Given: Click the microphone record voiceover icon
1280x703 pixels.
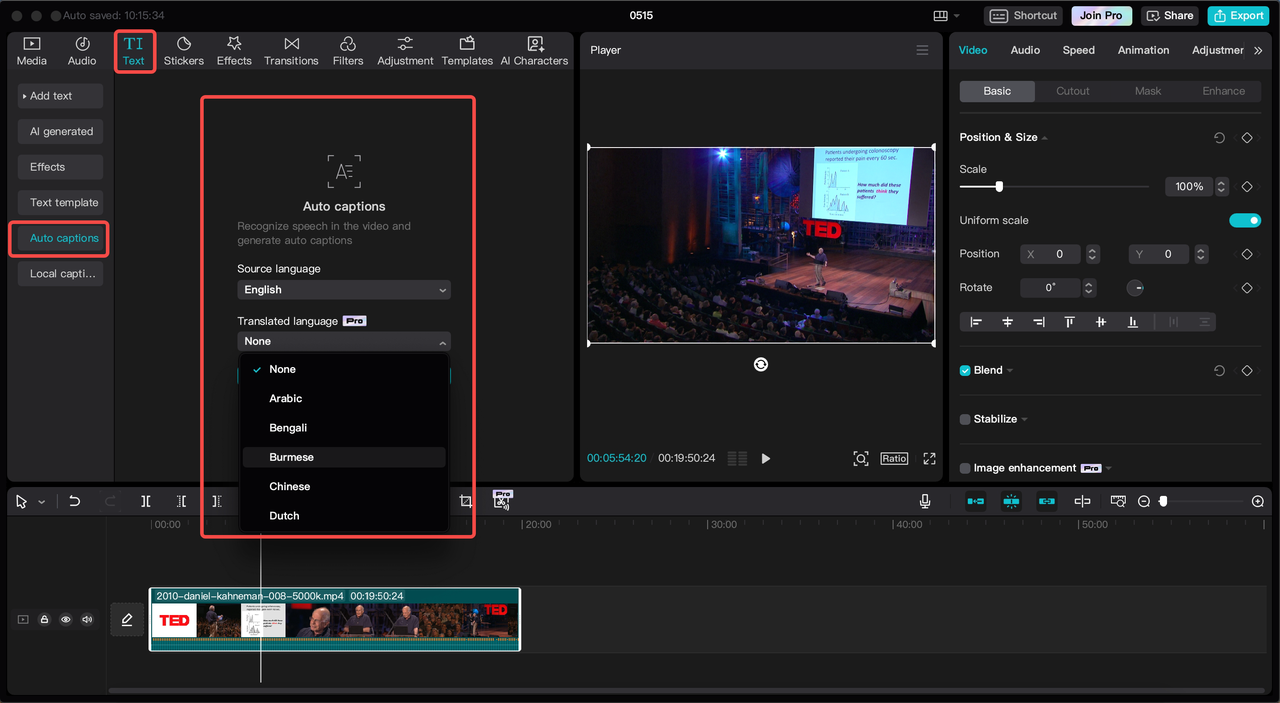Looking at the screenshot, I should coord(925,501).
